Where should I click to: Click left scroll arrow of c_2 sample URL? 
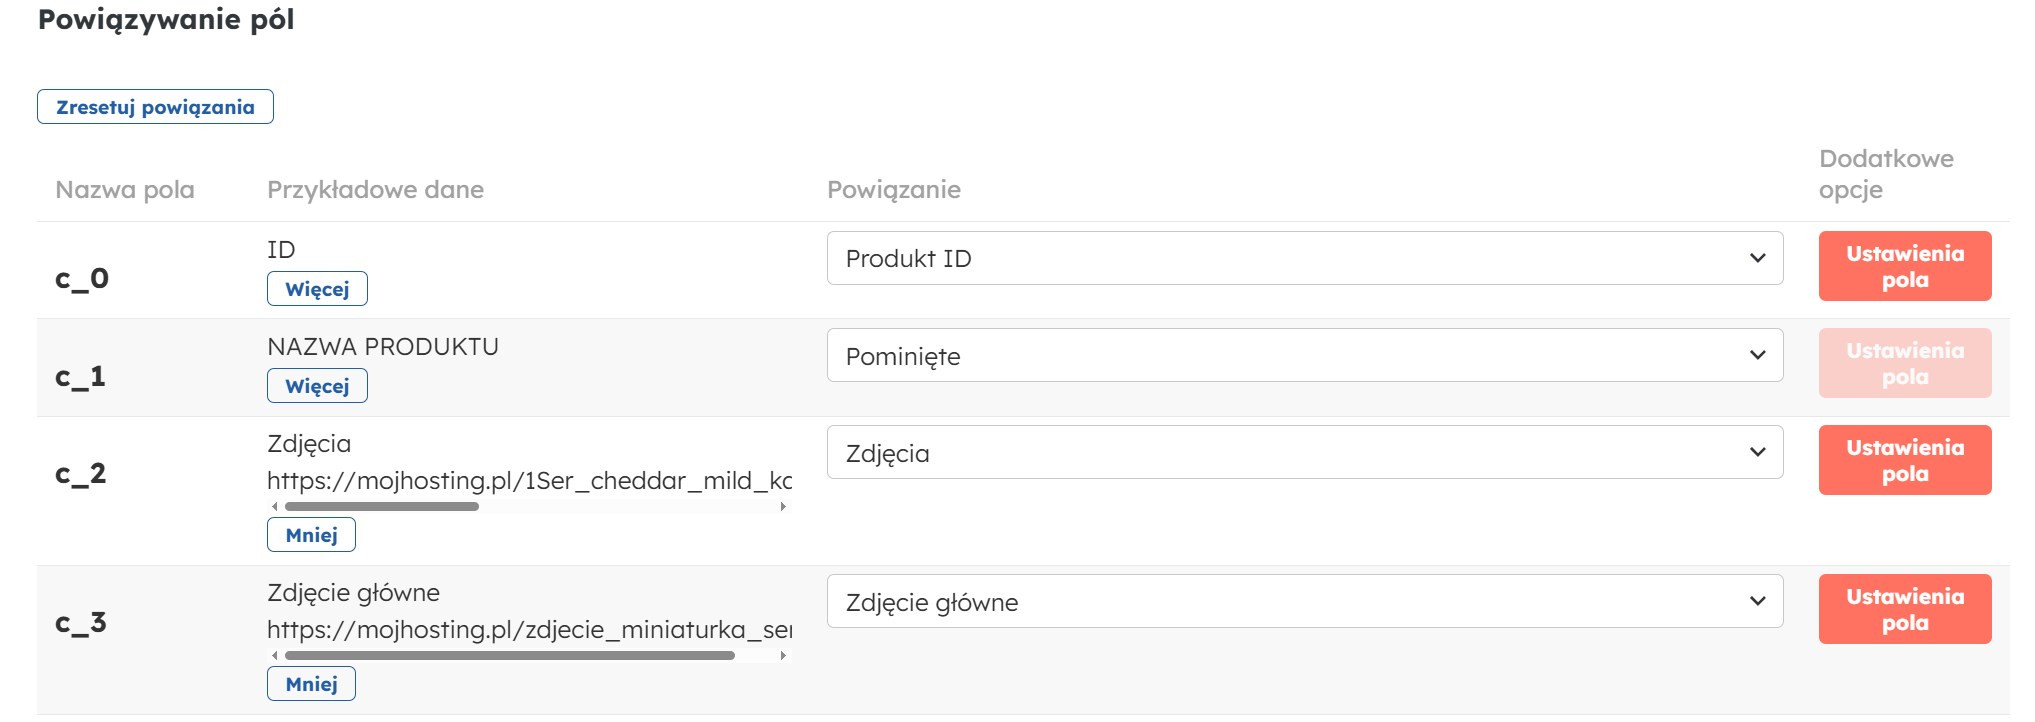(x=275, y=507)
